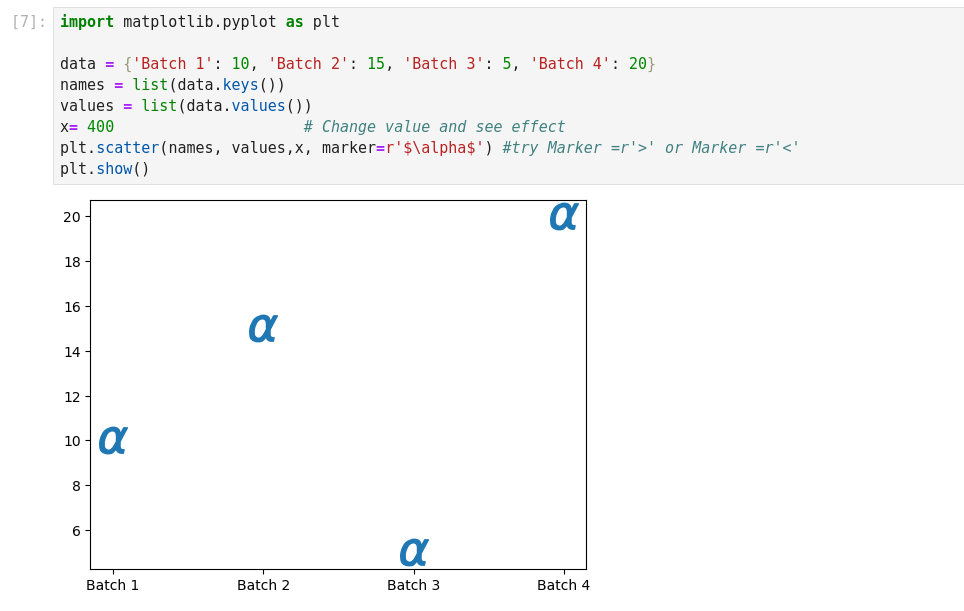This screenshot has width=964, height=611.
Task: Click the '\alpha' marker string in code
Action: pos(435,148)
